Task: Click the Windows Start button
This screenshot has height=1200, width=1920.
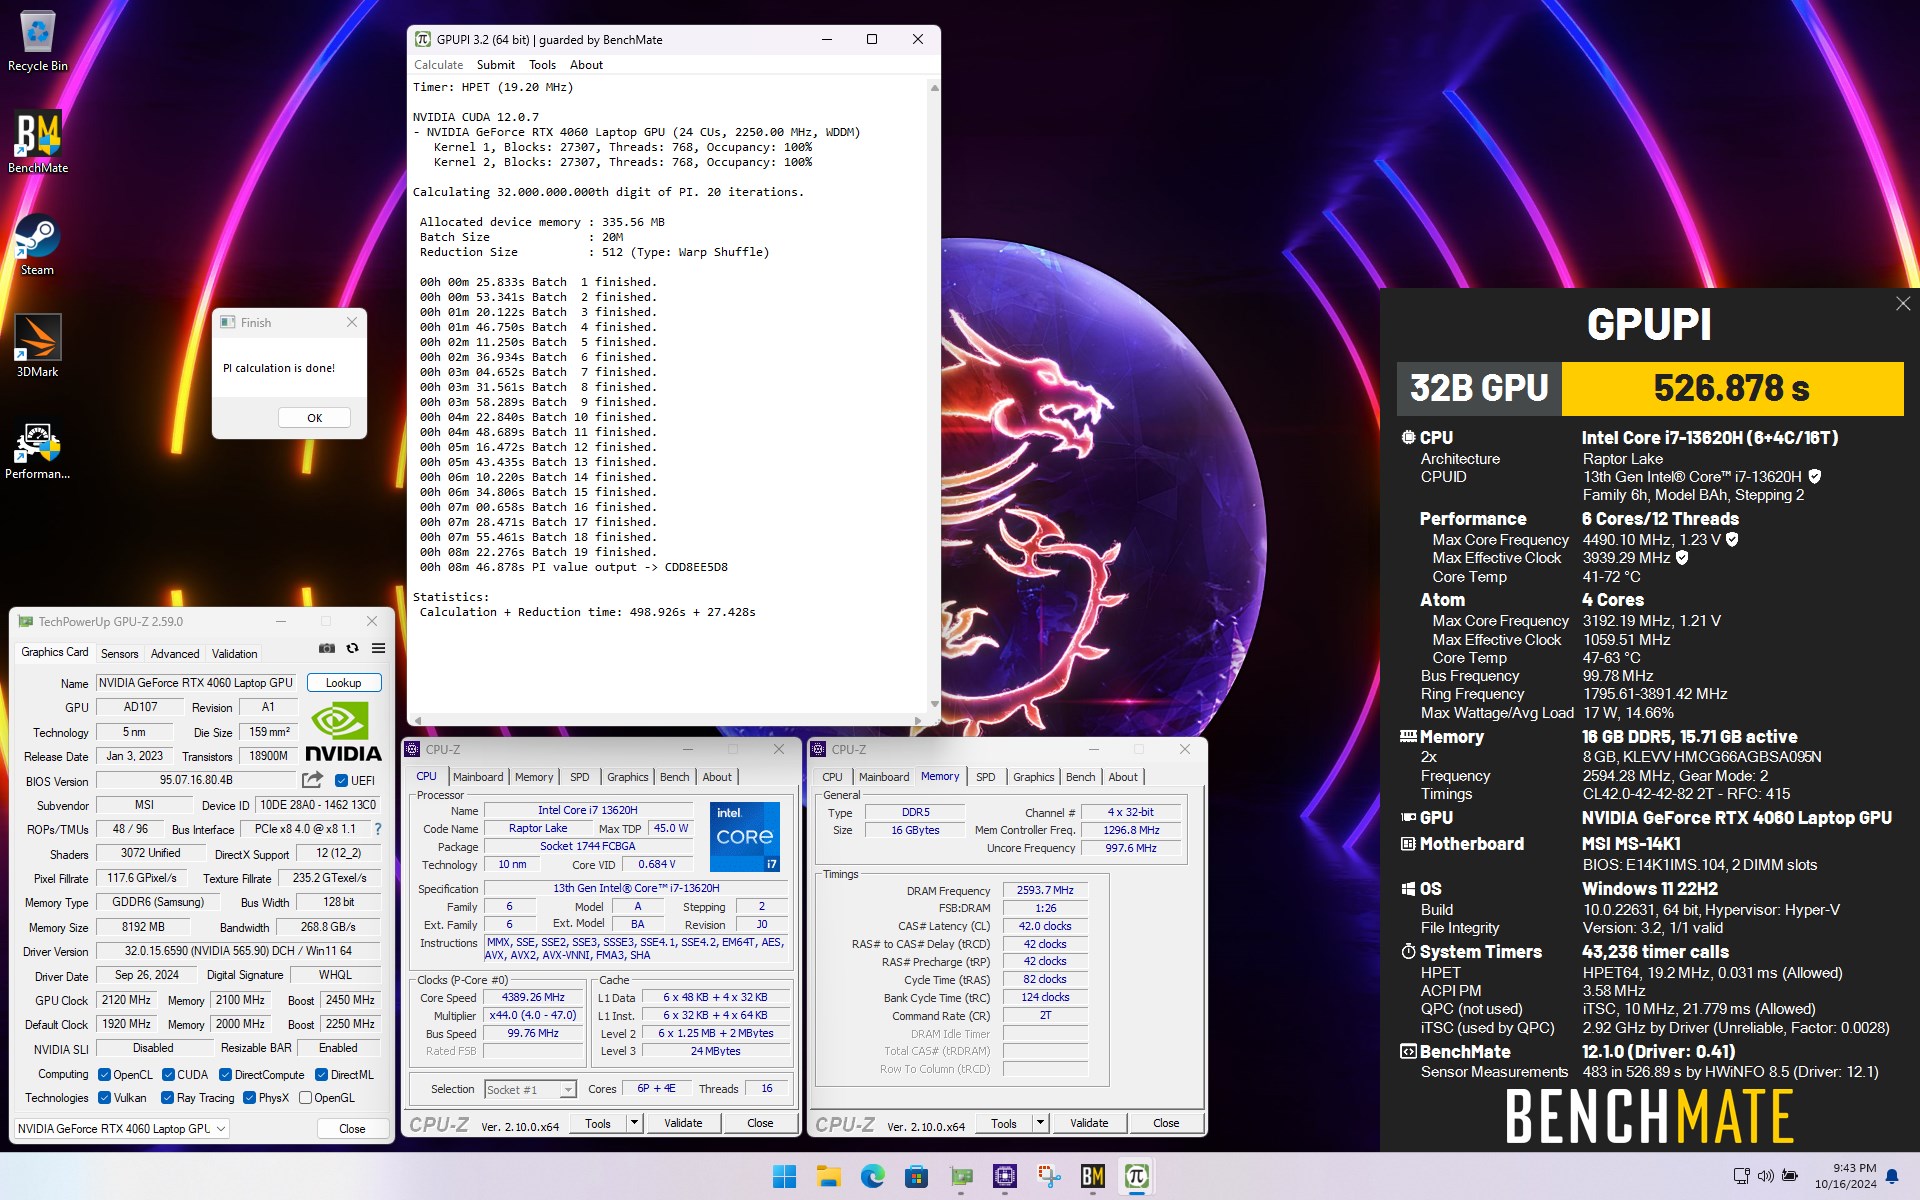Action: (785, 1177)
